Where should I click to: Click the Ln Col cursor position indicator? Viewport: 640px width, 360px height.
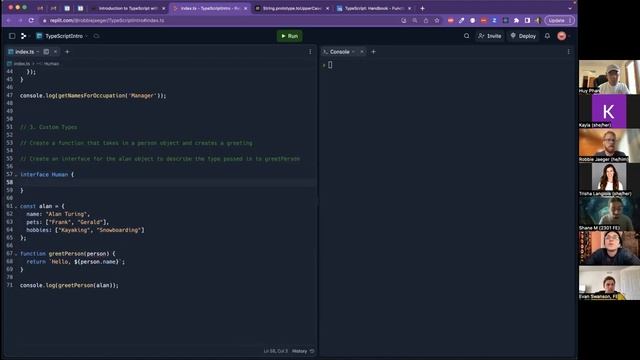pyautogui.click(x=276, y=351)
